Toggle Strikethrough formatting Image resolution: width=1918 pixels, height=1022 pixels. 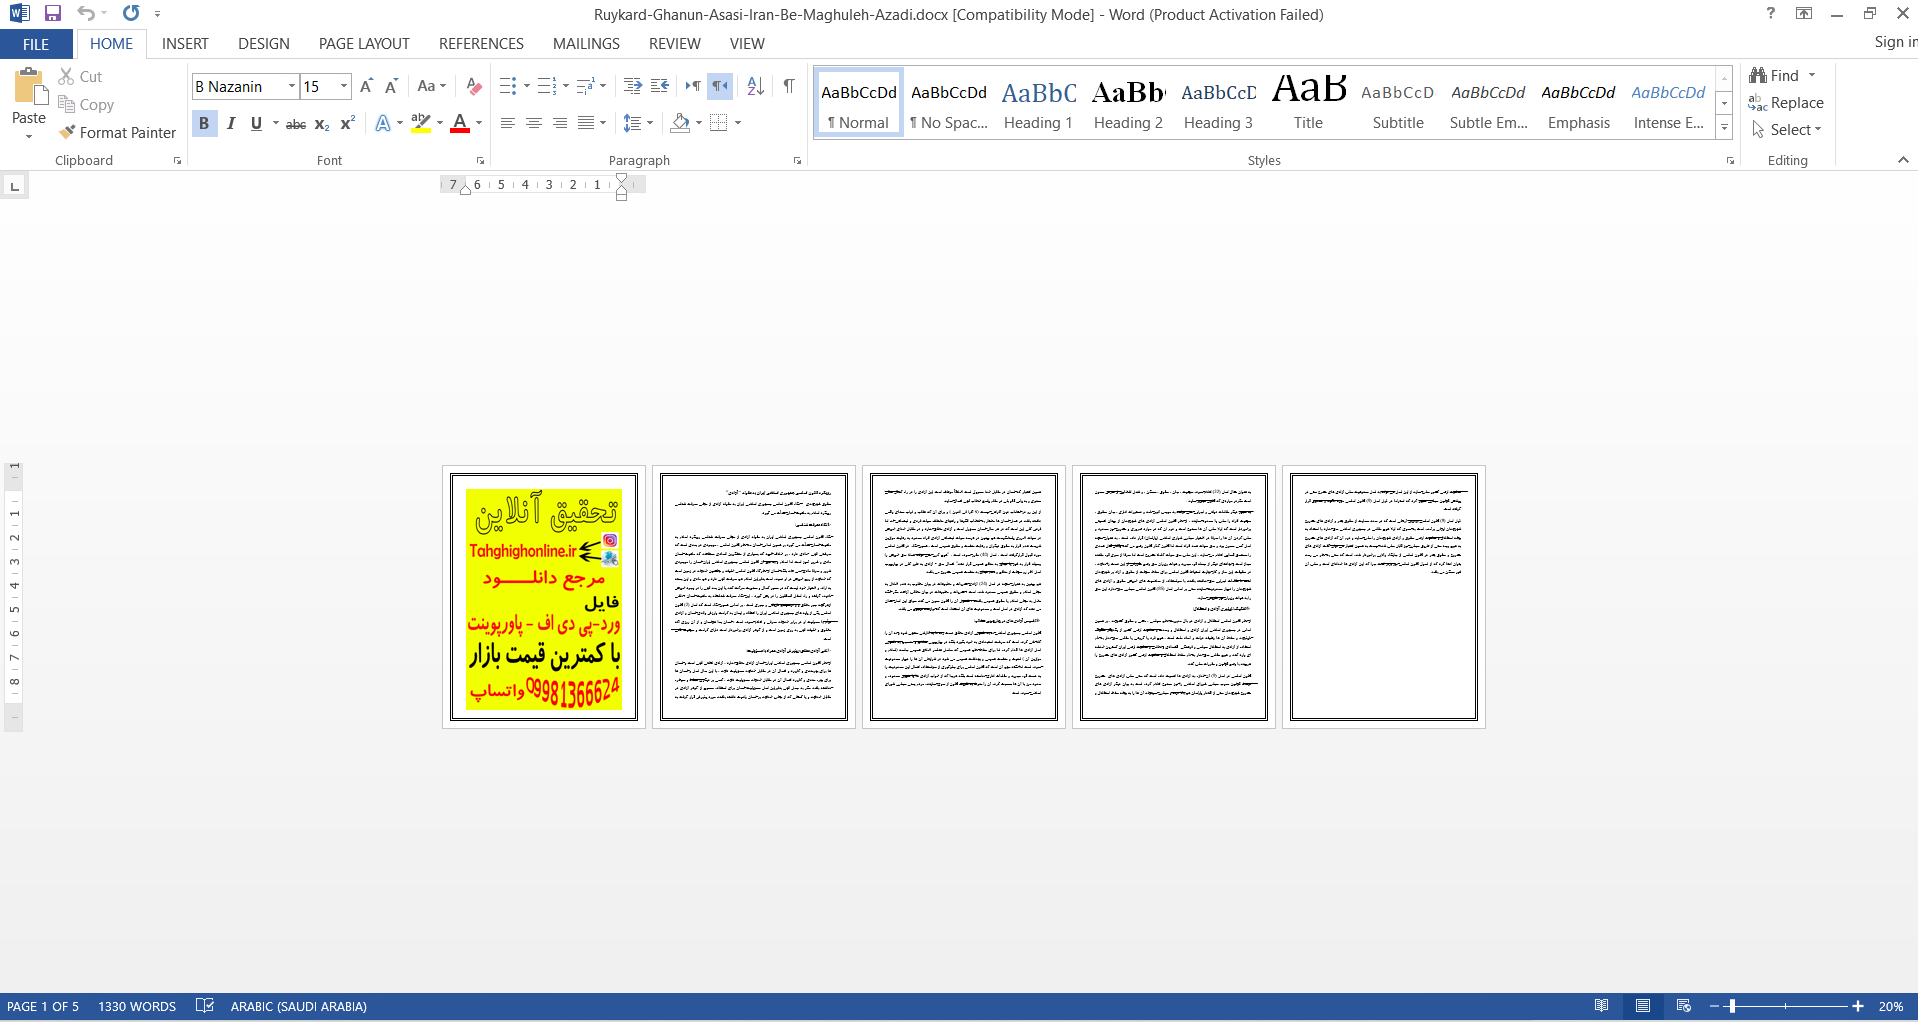click(x=296, y=123)
